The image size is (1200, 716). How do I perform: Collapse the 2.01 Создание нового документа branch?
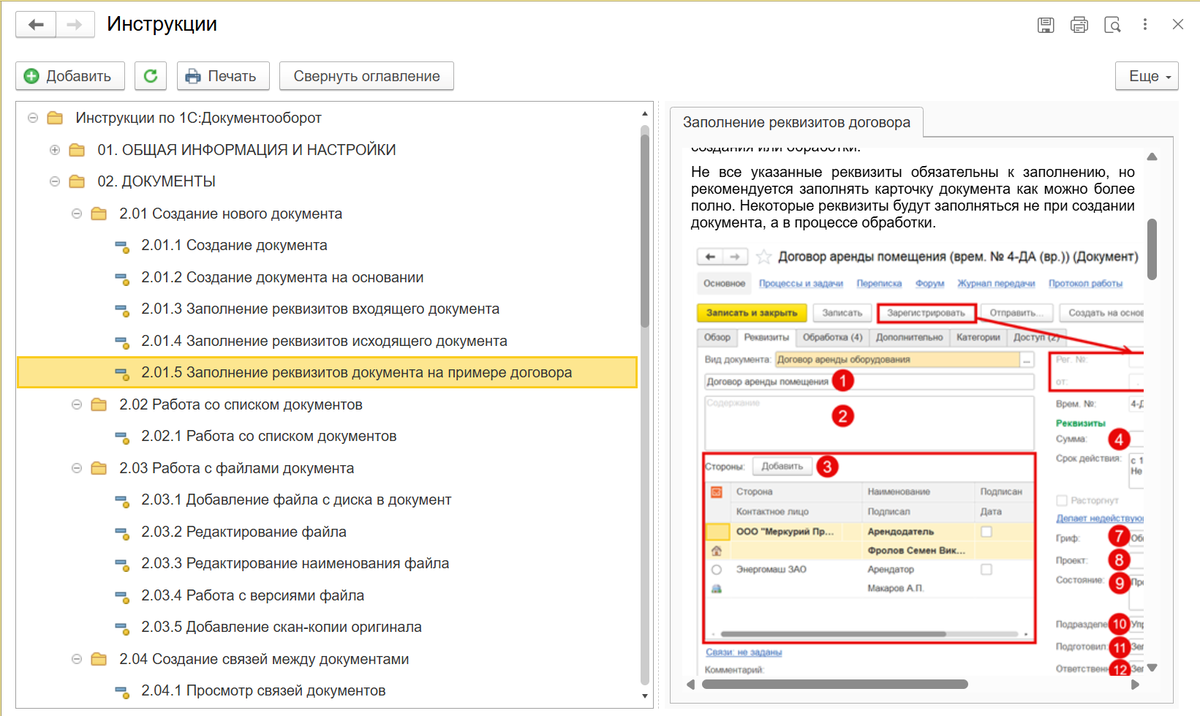pos(77,214)
